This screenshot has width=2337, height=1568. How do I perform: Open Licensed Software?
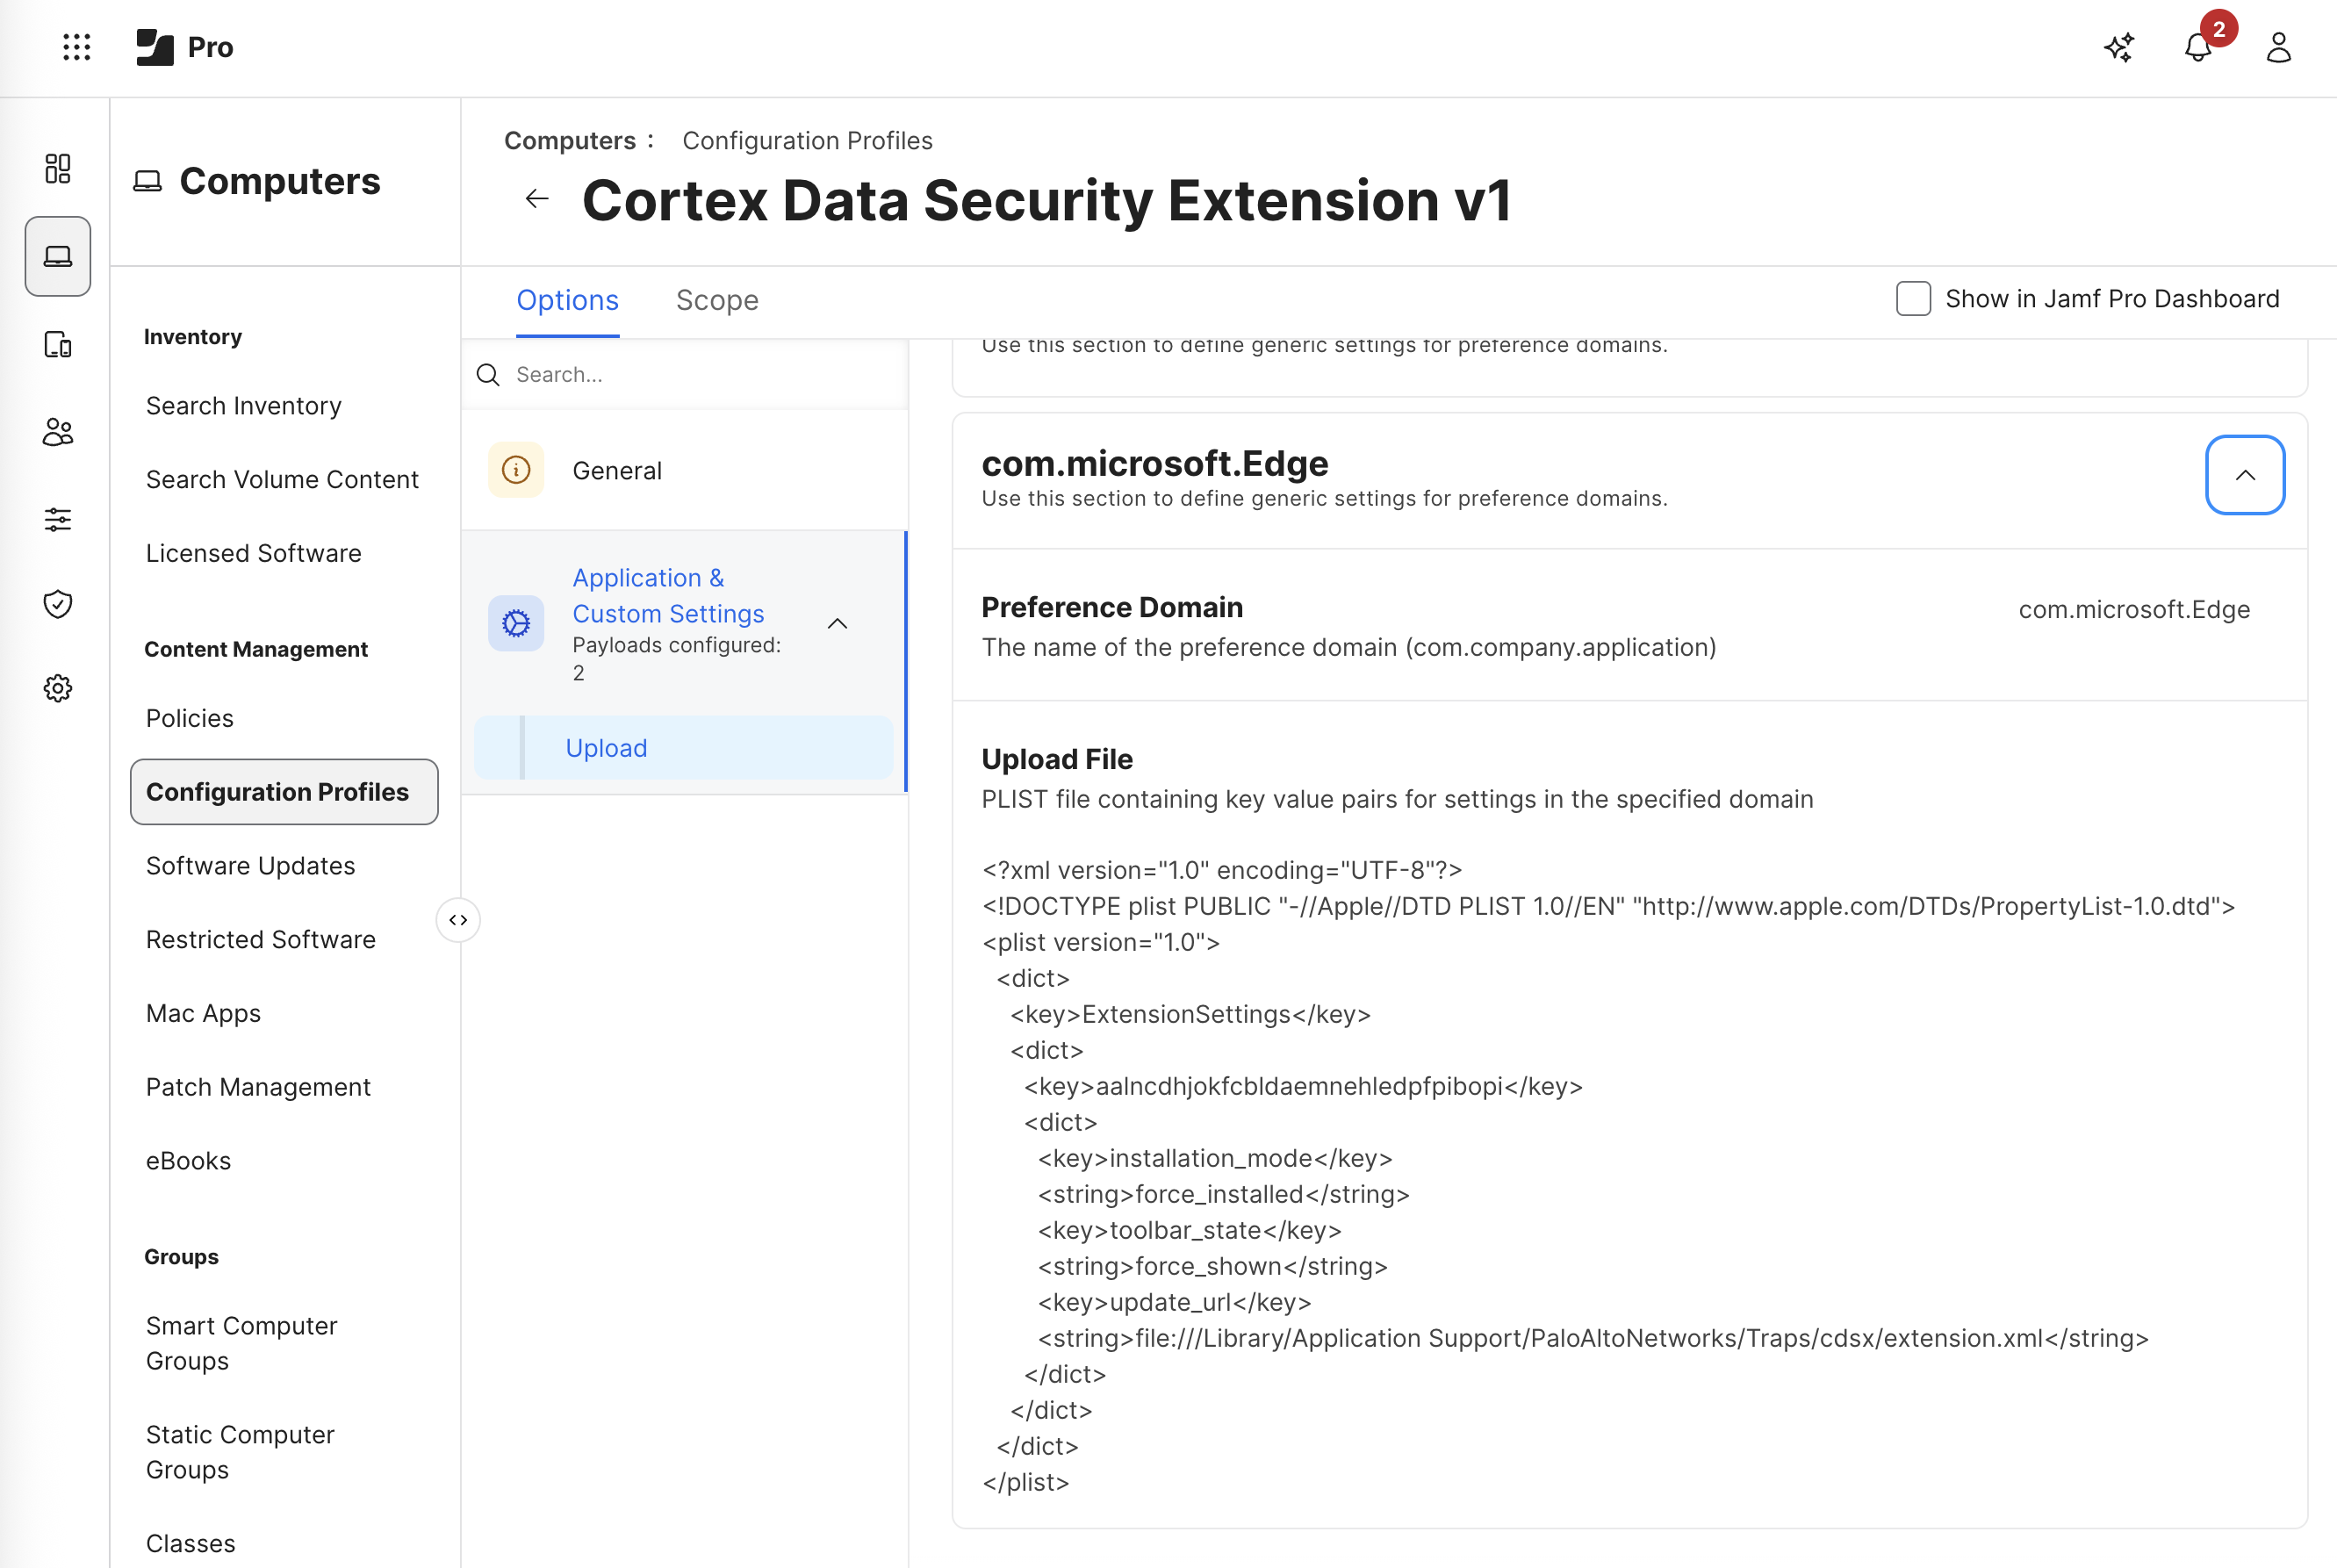254,554
